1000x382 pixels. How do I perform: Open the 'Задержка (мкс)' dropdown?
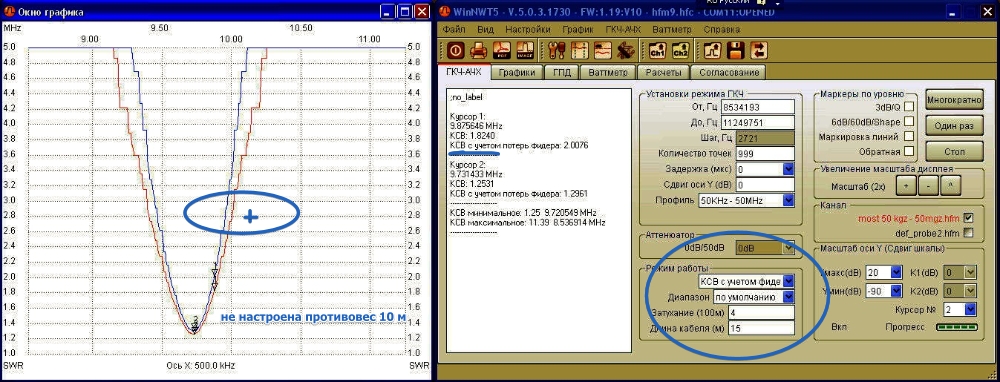click(x=788, y=169)
